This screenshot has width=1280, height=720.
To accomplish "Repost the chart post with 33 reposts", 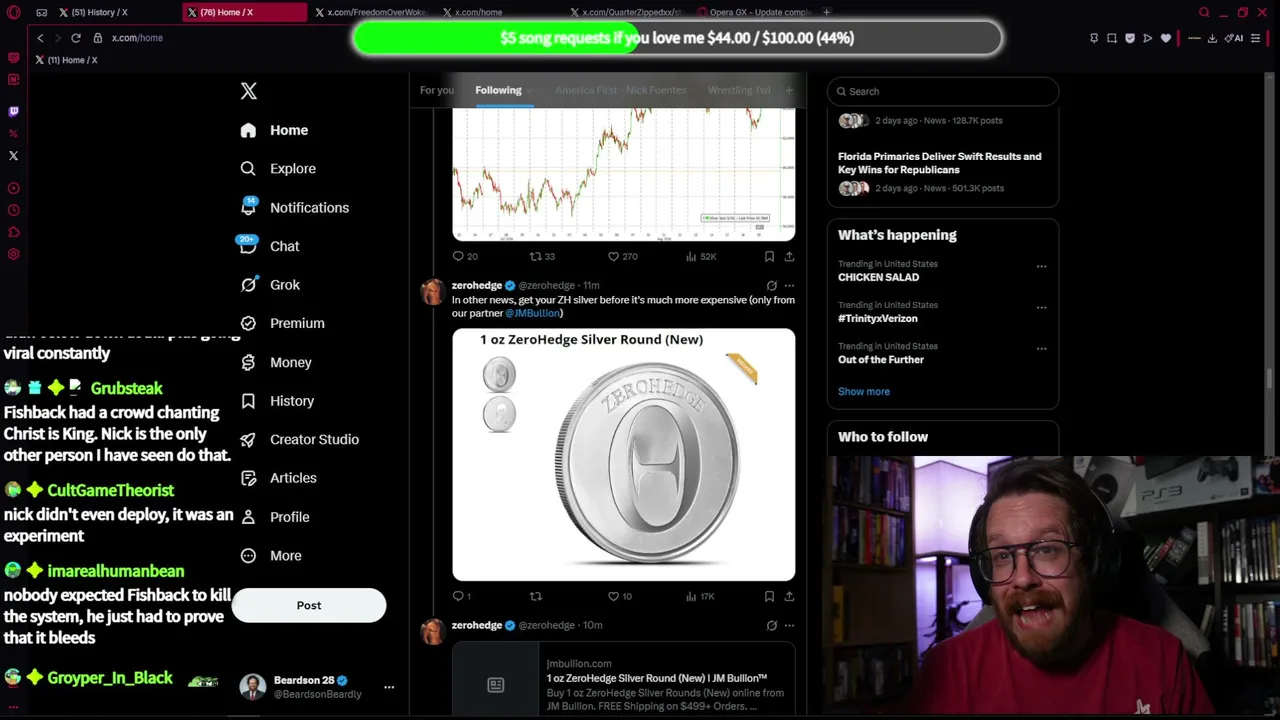I will tap(542, 257).
